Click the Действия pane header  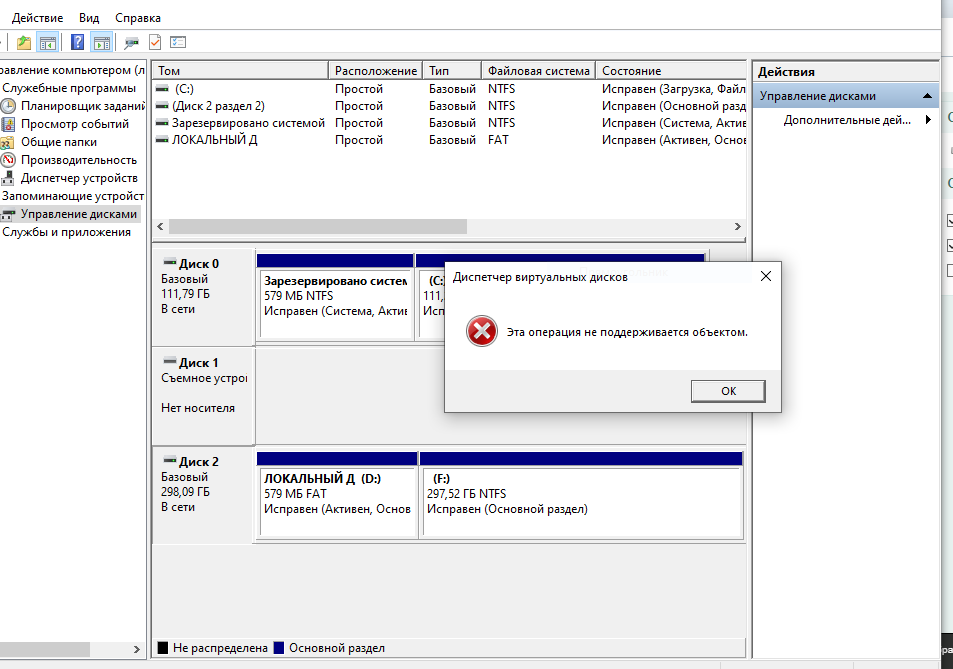[845, 72]
